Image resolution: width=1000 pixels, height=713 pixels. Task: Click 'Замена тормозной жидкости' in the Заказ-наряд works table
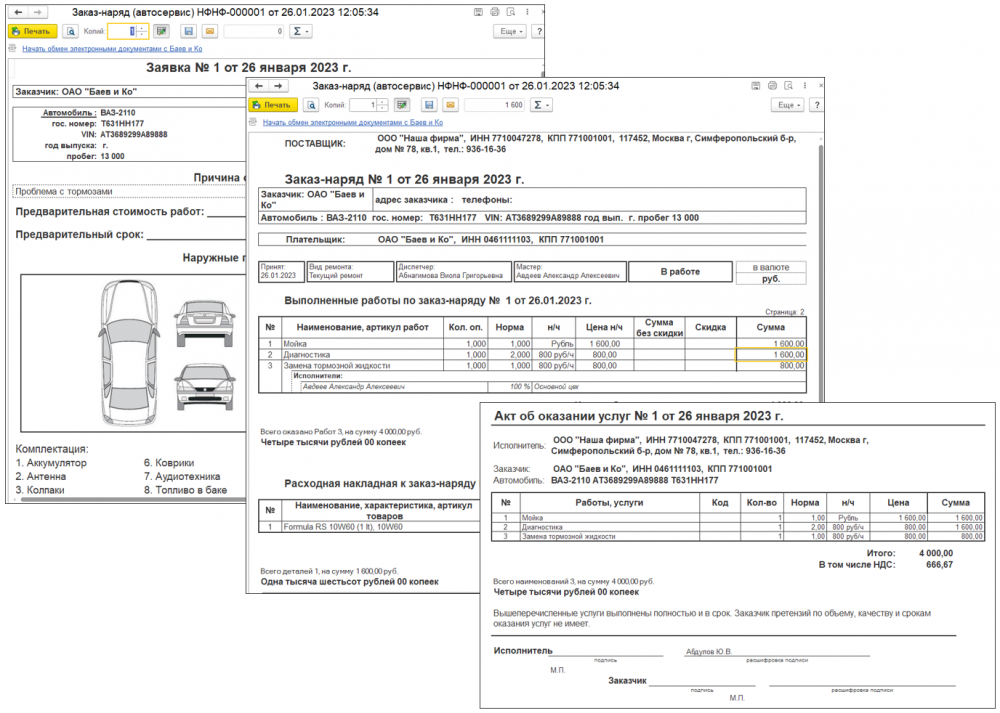tap(337, 365)
